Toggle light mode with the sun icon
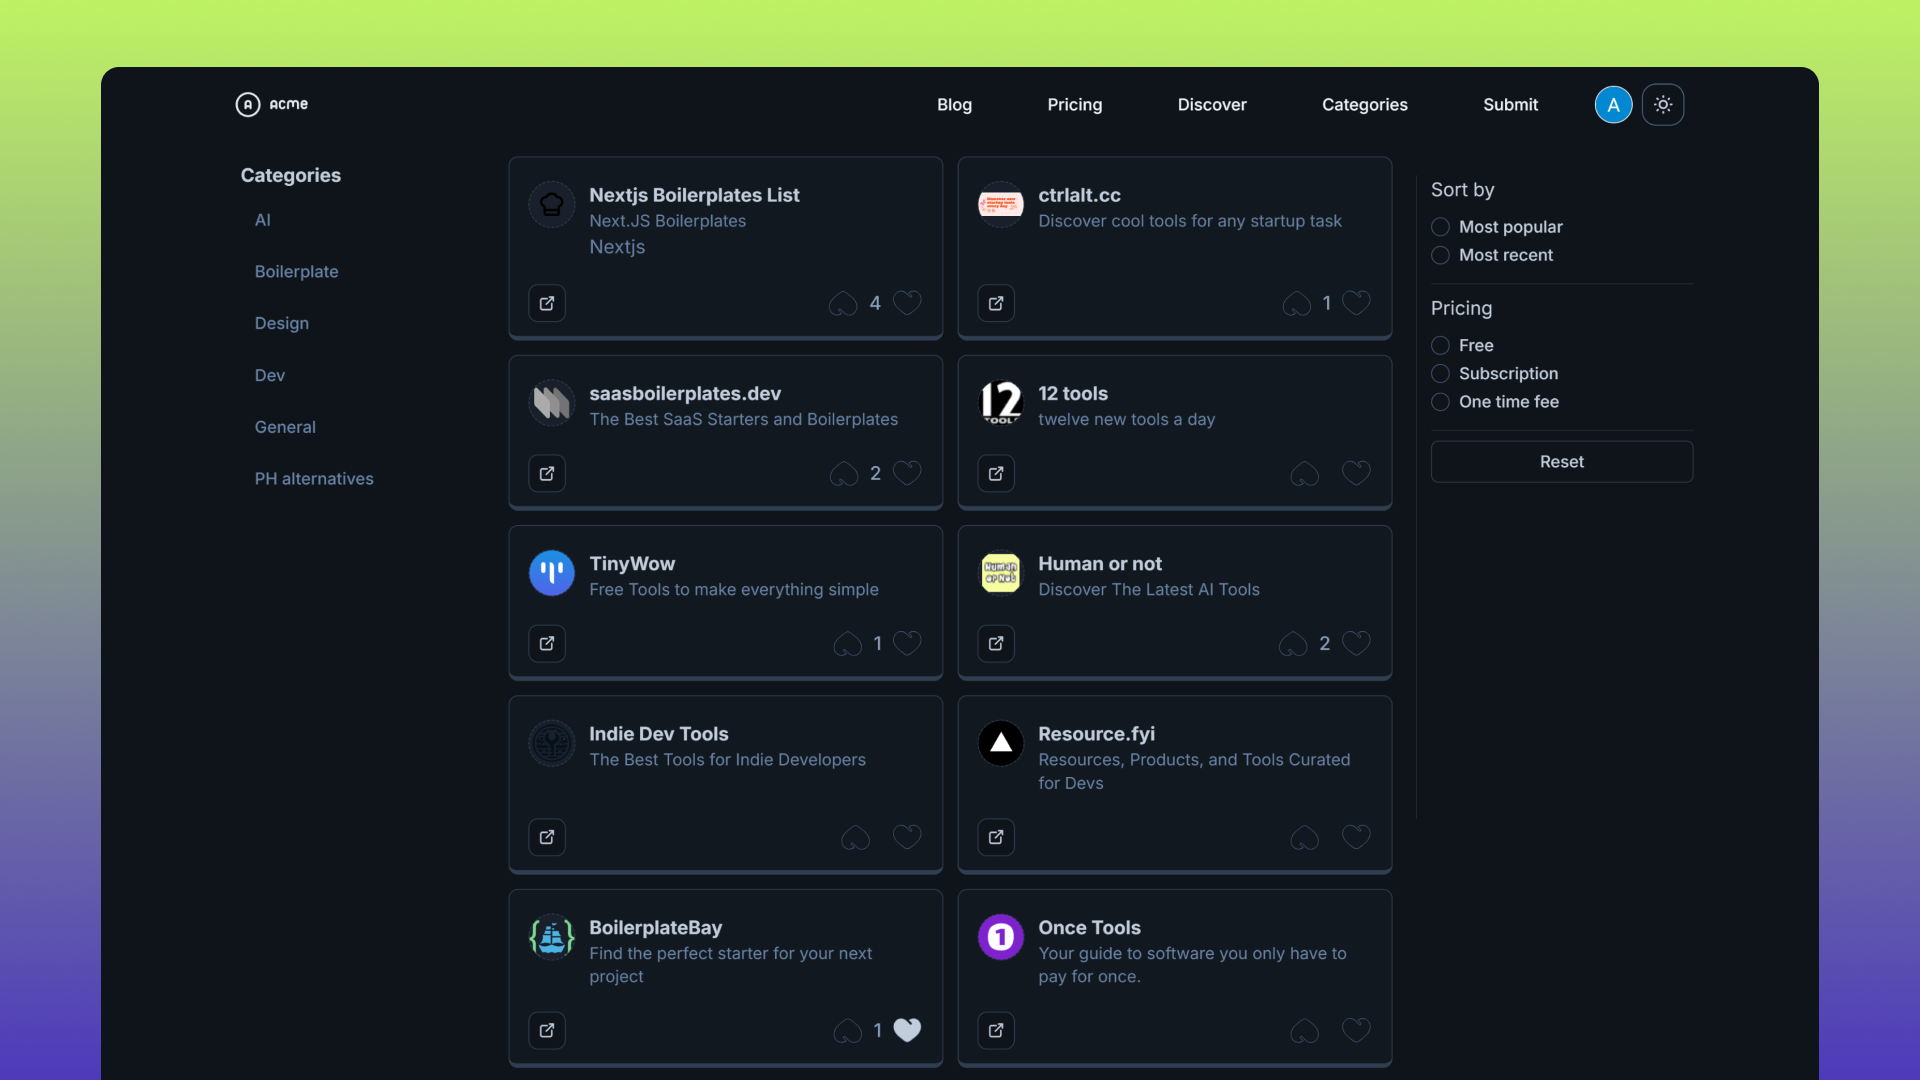The image size is (1920, 1080). [x=1663, y=104]
